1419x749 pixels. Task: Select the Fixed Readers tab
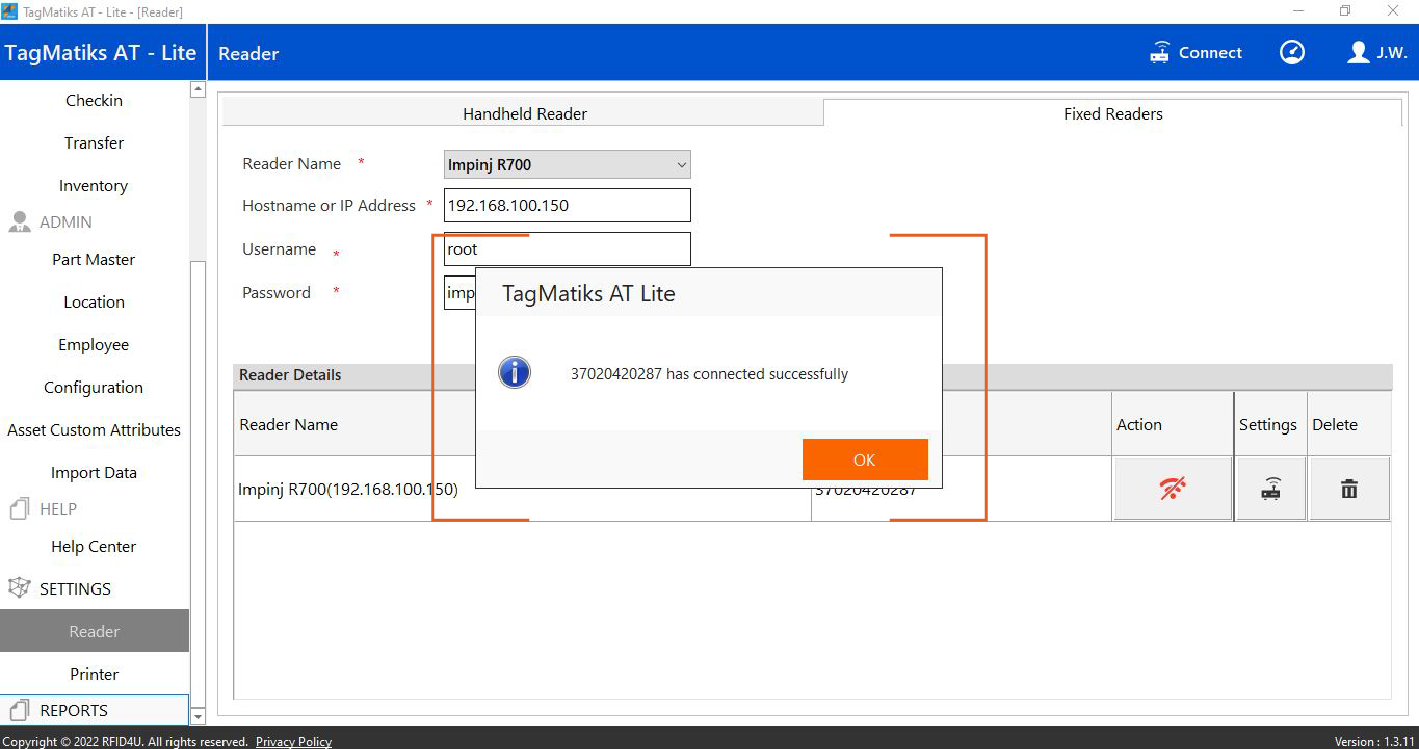tap(1112, 114)
